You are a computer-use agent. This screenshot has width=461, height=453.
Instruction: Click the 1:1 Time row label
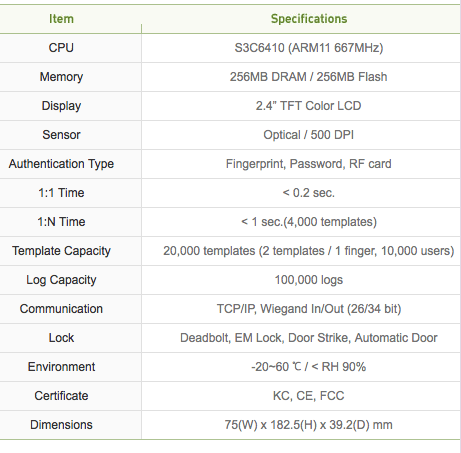(61, 193)
